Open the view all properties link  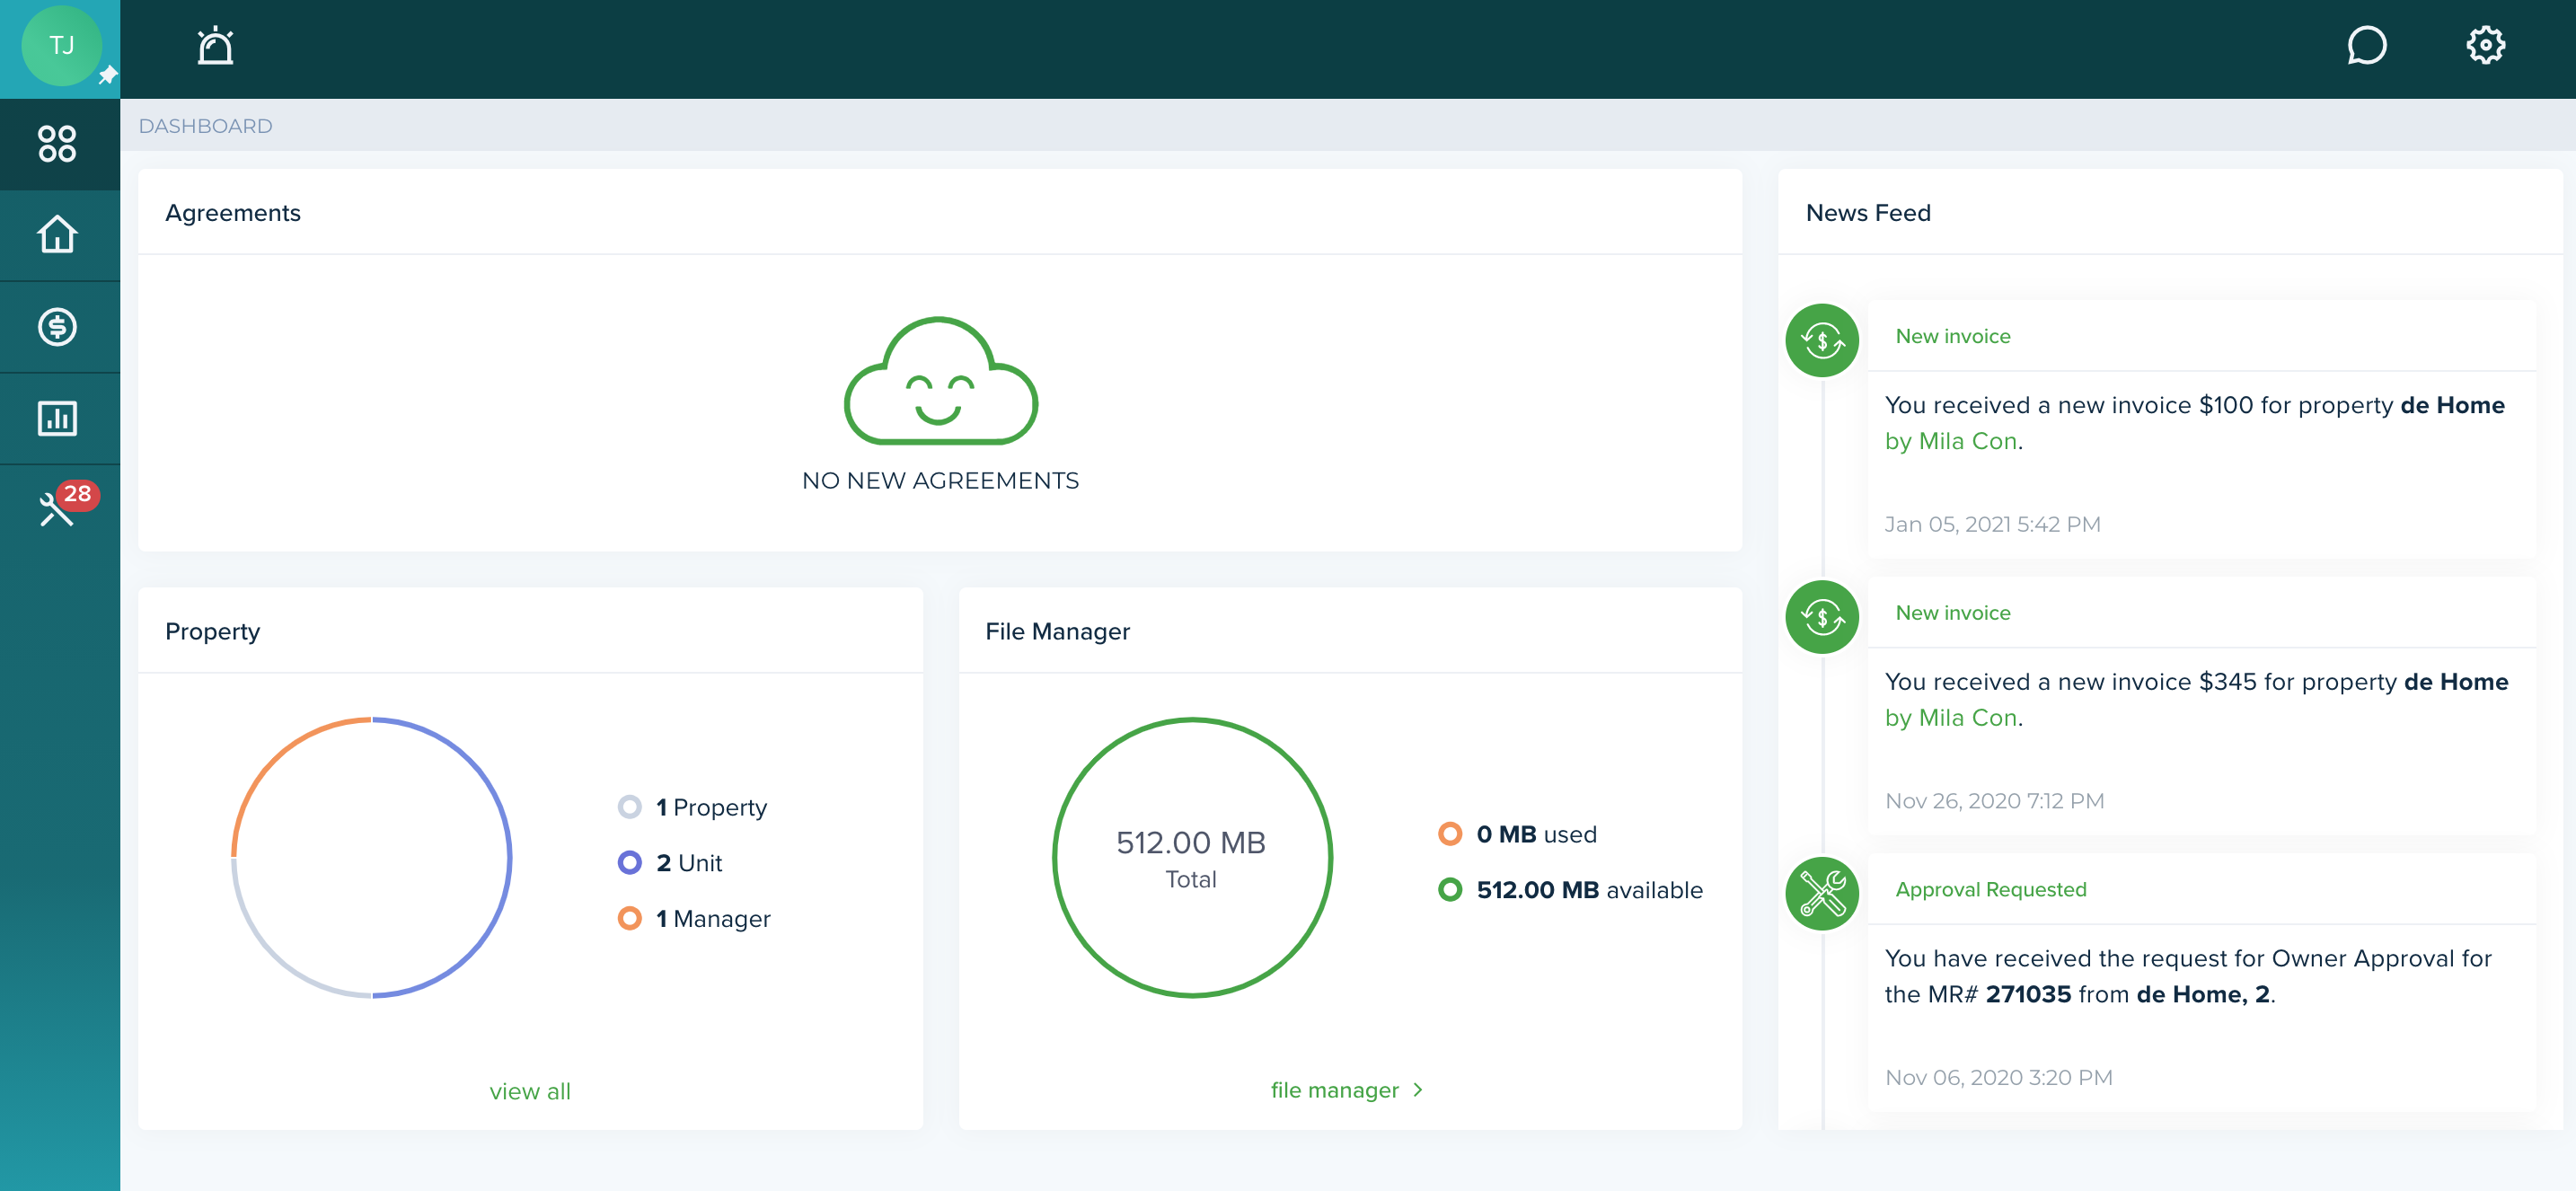[x=530, y=1091]
